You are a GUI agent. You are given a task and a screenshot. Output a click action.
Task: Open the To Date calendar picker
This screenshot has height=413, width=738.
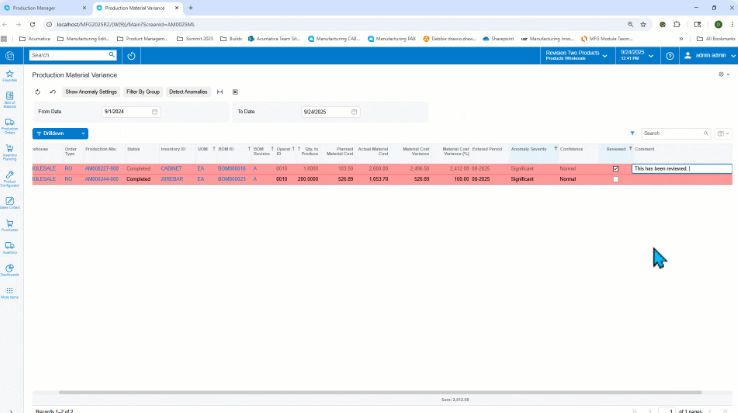(x=354, y=112)
